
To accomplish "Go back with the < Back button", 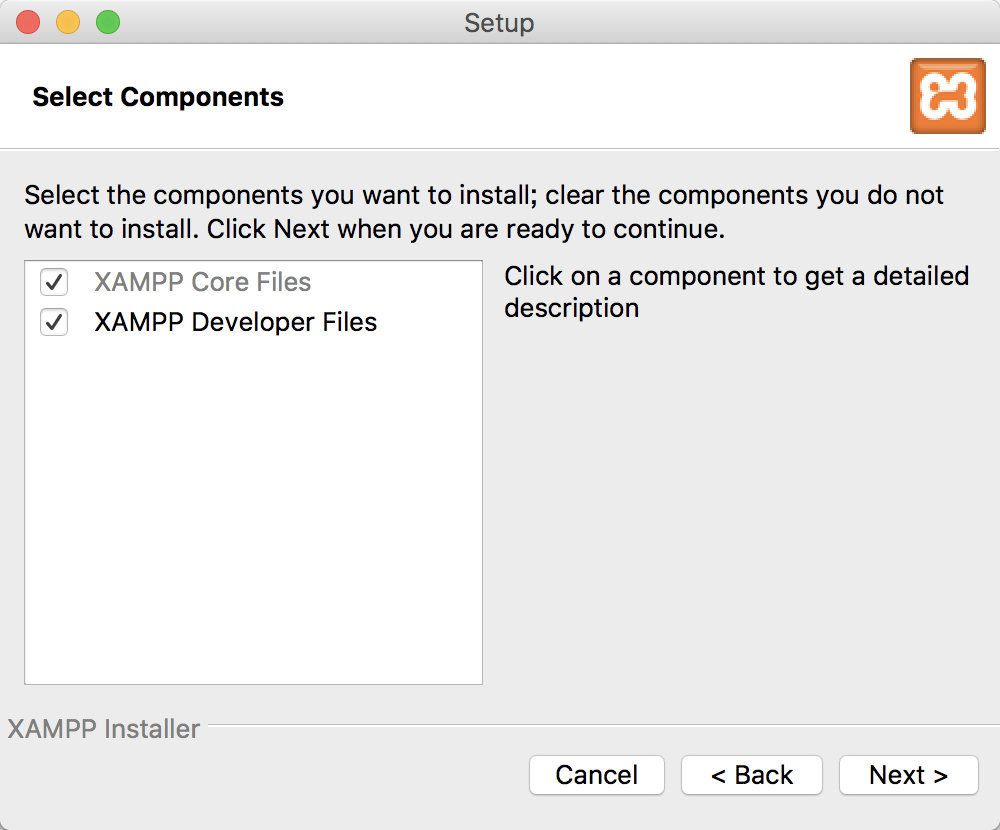I will pos(751,775).
